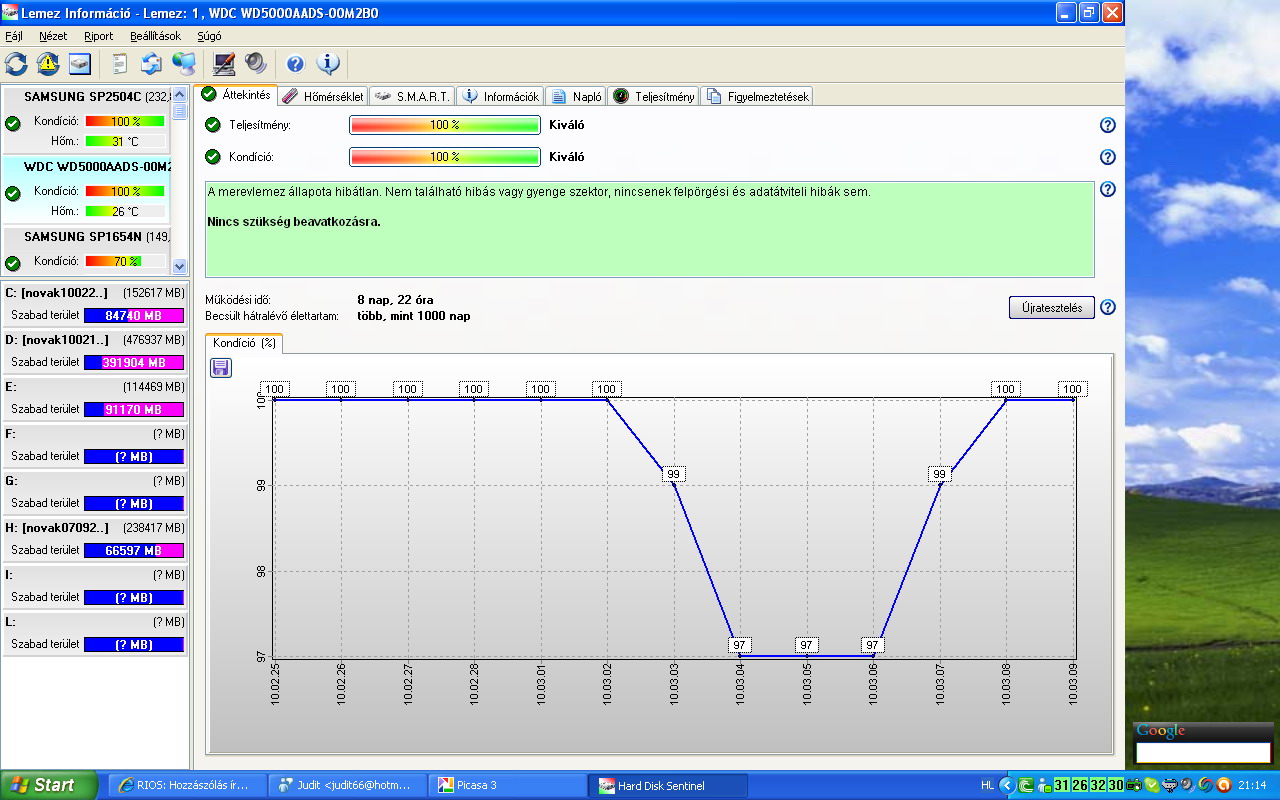Click the temperature 31 tray icon
The image size is (1280, 800).
[1061, 785]
